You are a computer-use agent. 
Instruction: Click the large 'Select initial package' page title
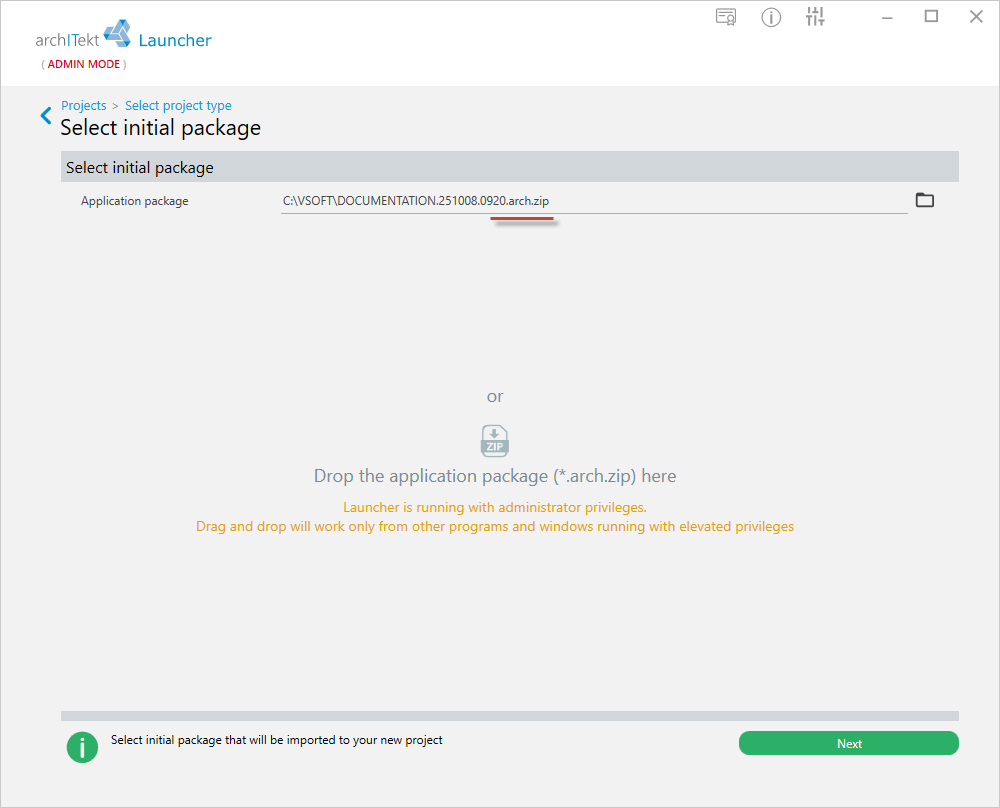(x=161, y=128)
